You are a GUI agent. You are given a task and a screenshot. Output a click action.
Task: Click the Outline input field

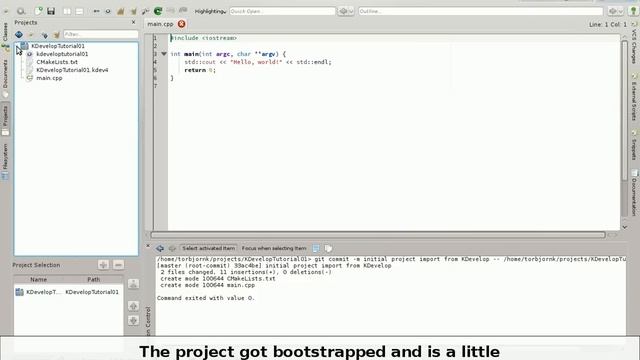(481, 11)
